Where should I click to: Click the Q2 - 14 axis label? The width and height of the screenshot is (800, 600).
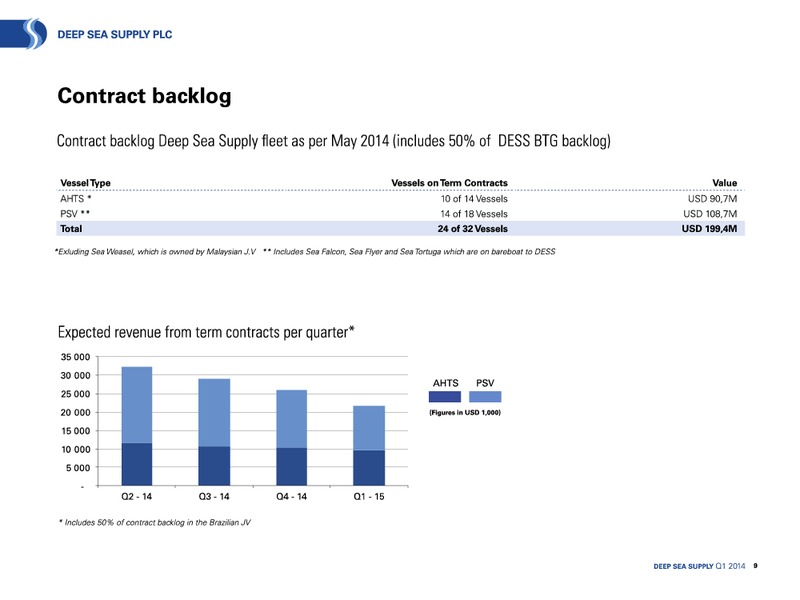point(137,496)
